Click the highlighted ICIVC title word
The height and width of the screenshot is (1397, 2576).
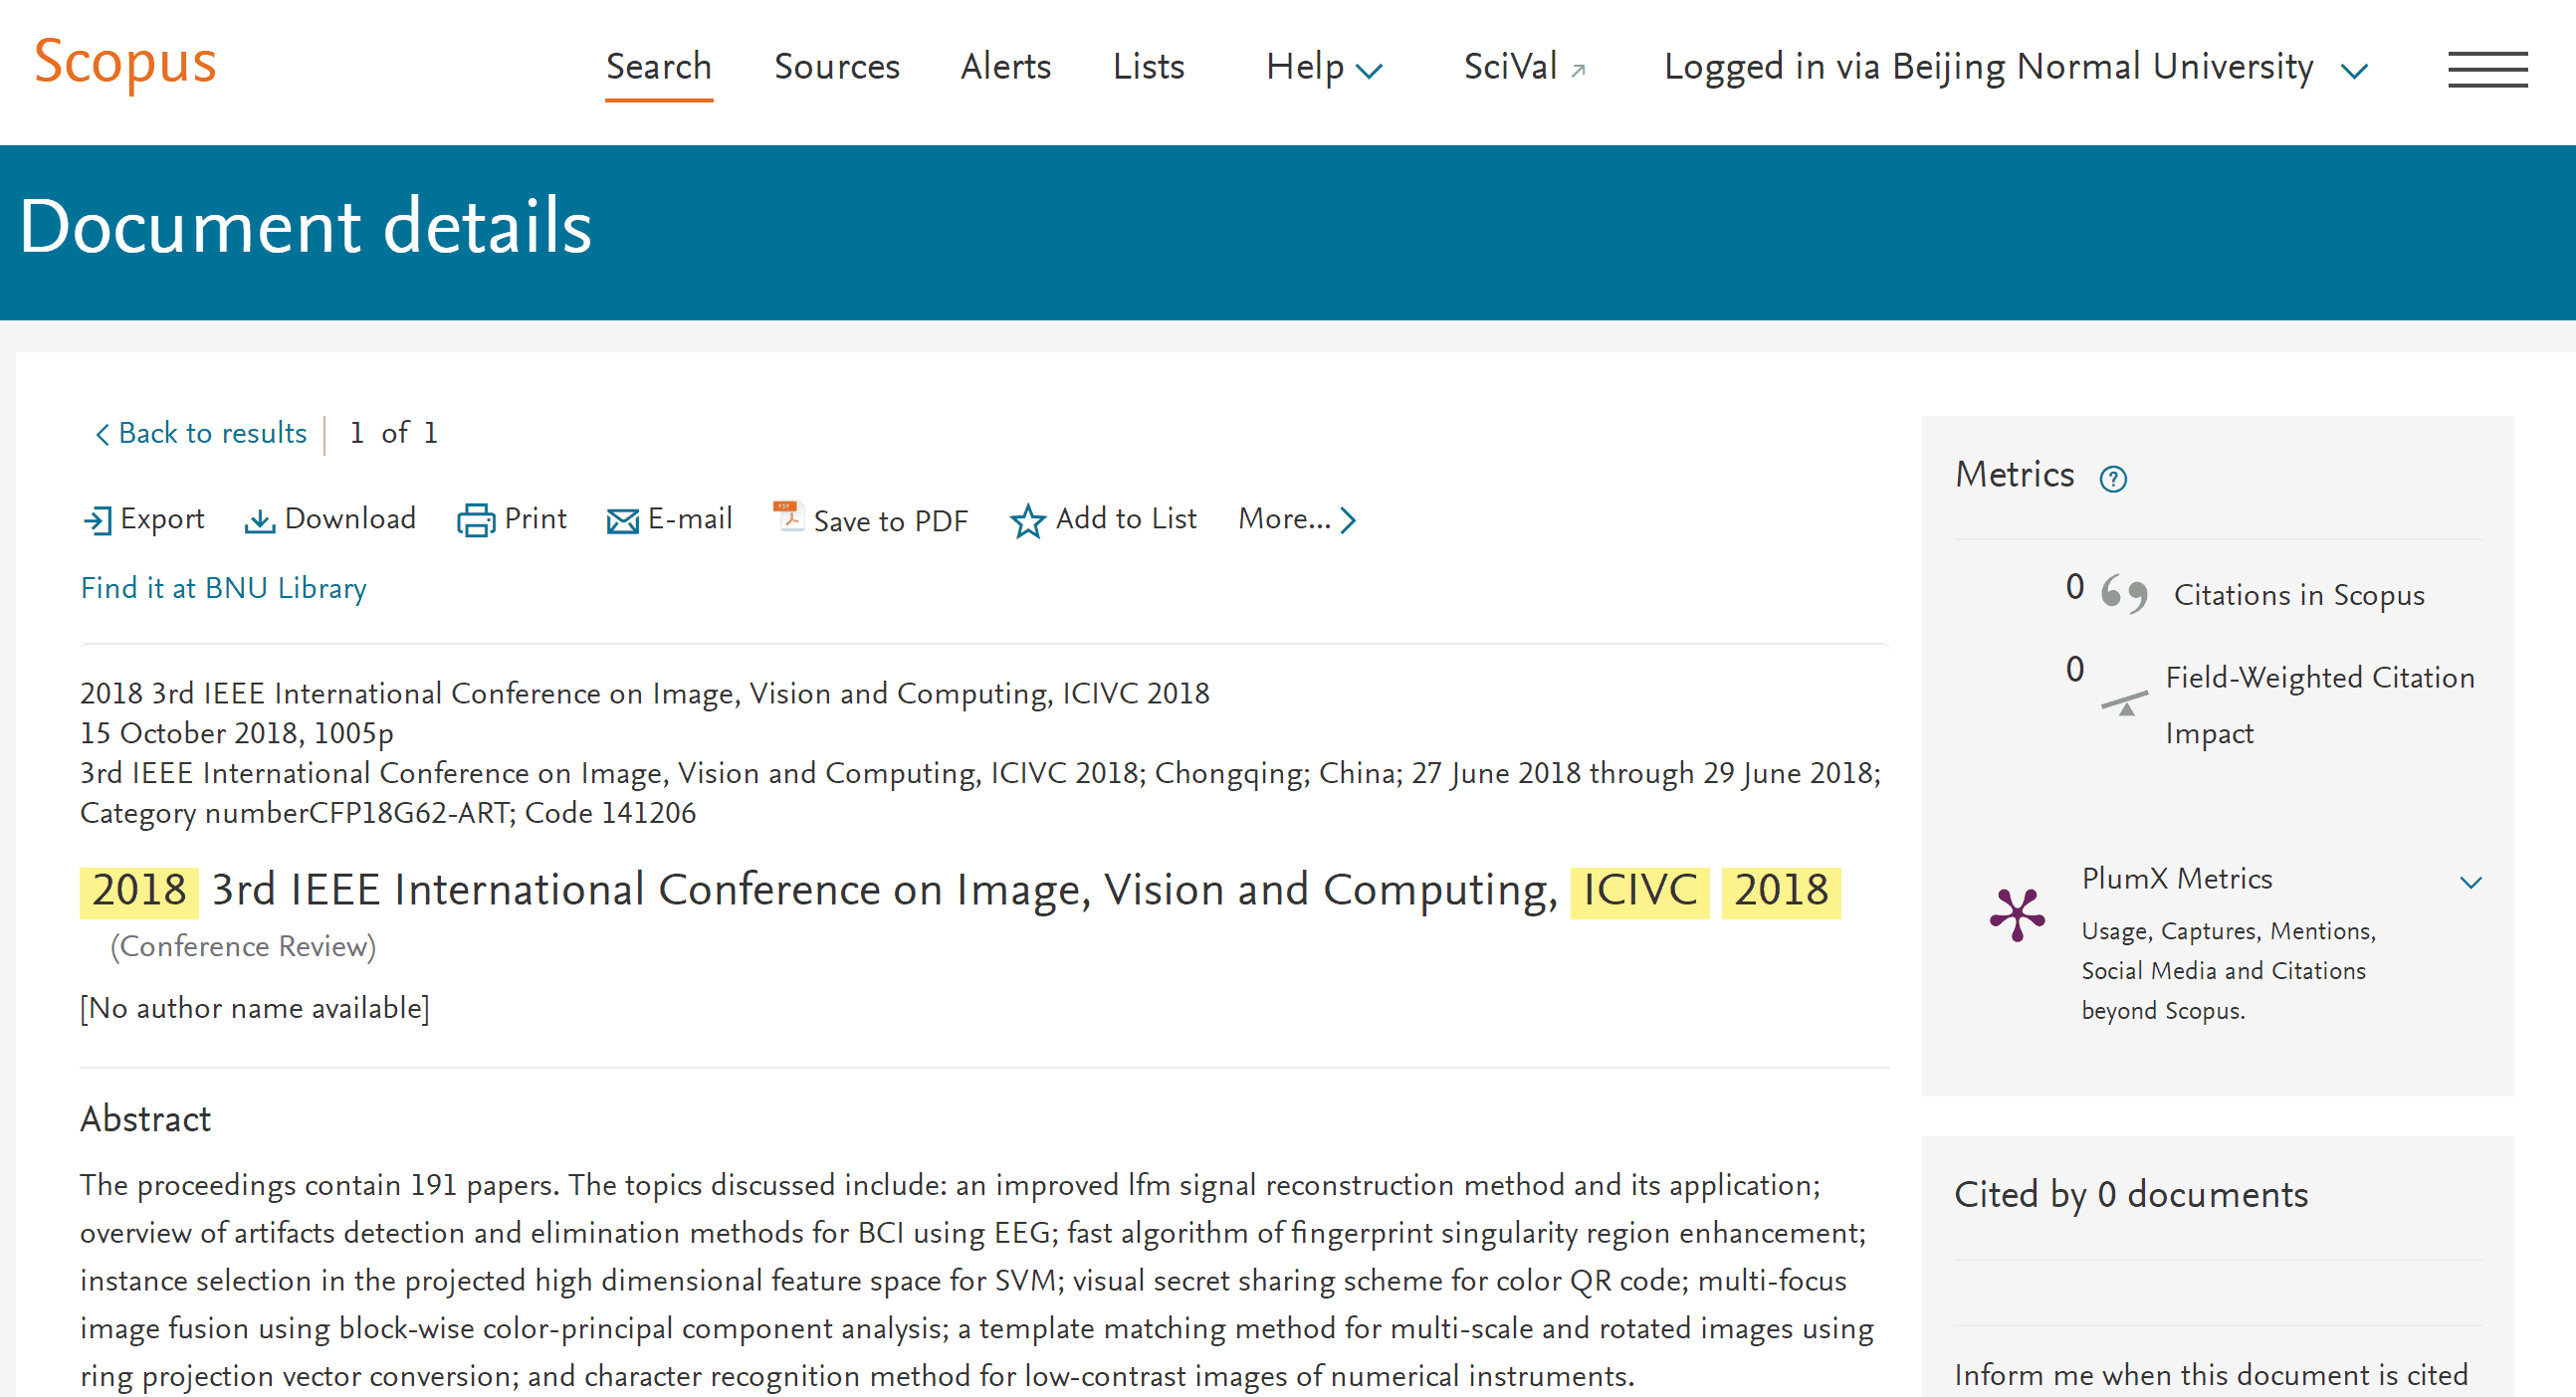point(1639,890)
